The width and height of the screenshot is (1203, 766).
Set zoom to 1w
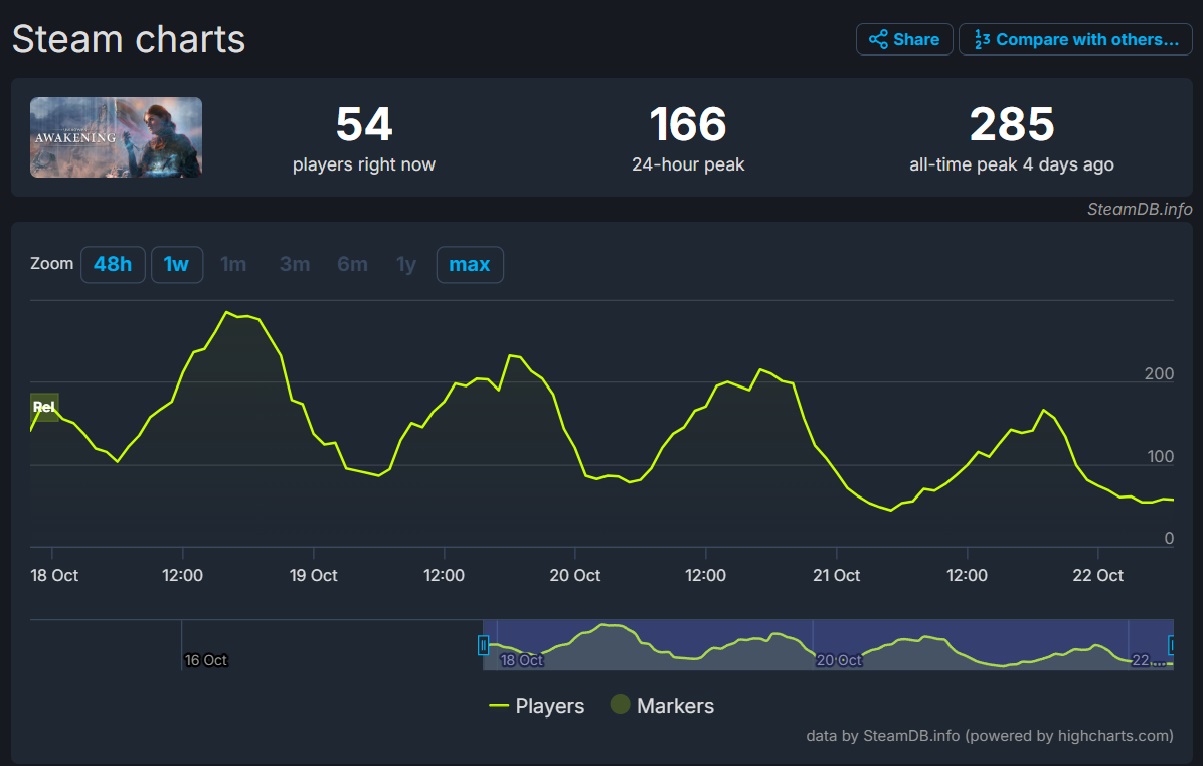177,265
